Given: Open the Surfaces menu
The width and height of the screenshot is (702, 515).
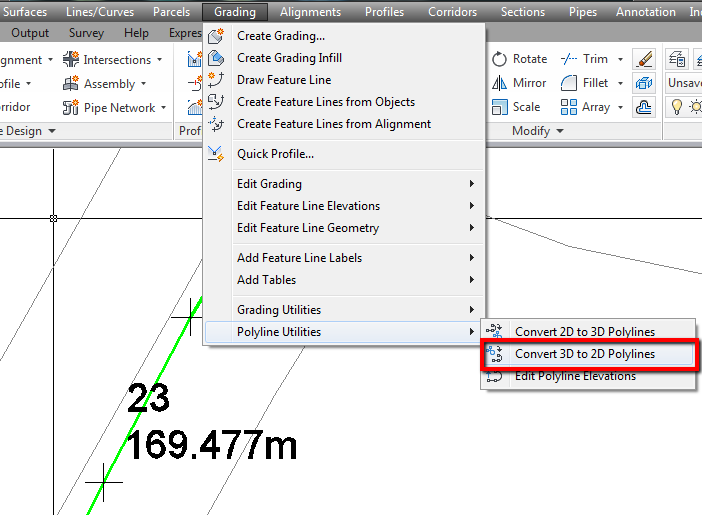Looking at the screenshot, I should click(x=25, y=12).
